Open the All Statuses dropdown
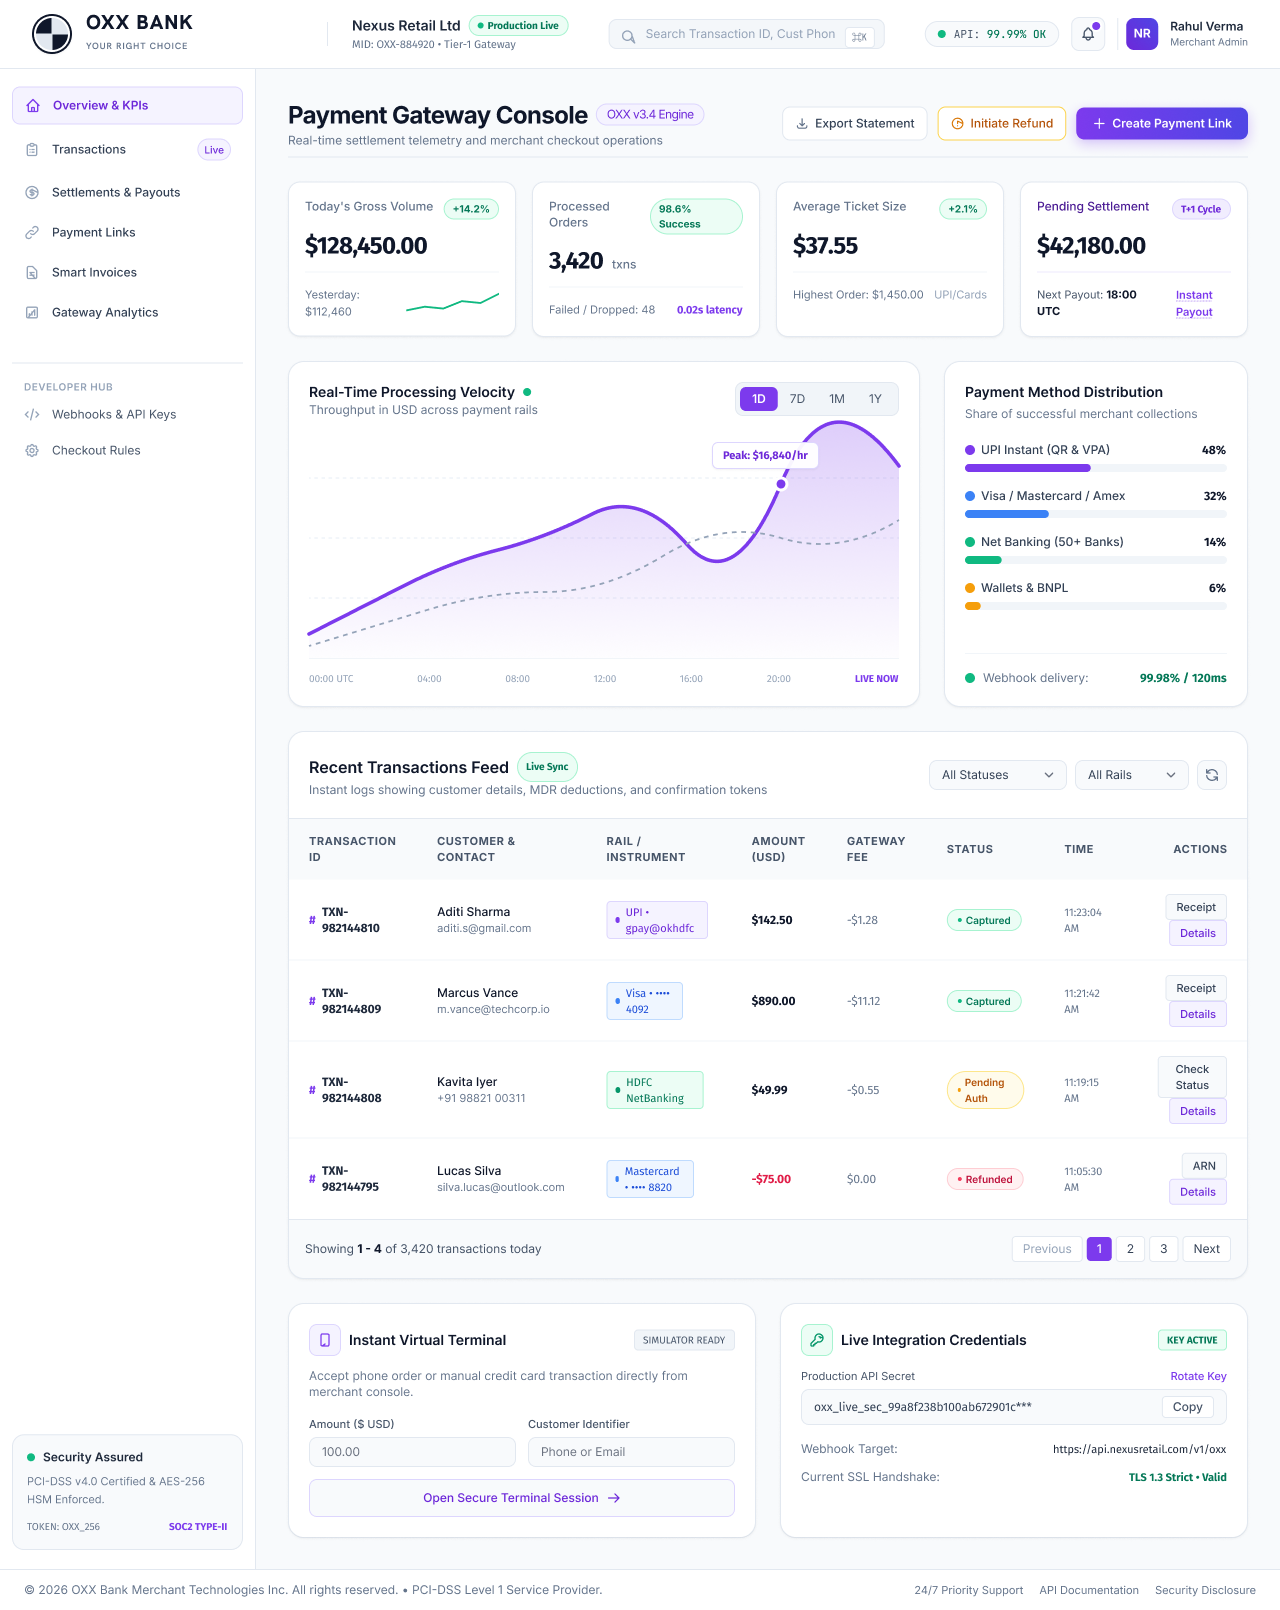 tap(998, 775)
